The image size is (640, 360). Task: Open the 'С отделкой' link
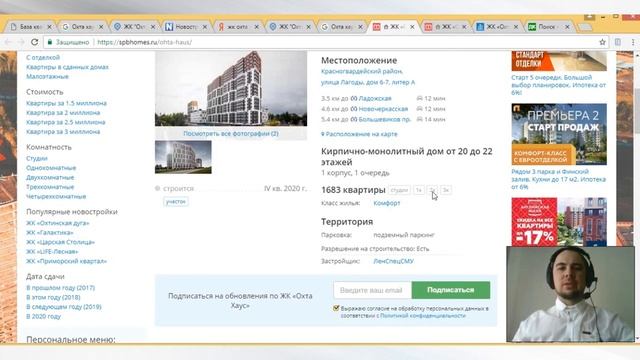point(43,58)
